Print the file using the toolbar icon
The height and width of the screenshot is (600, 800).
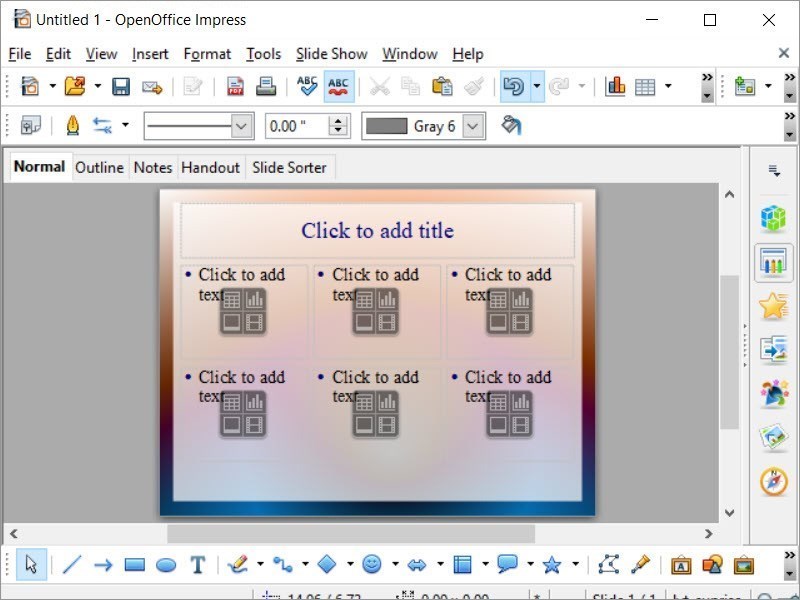pyautogui.click(x=265, y=86)
